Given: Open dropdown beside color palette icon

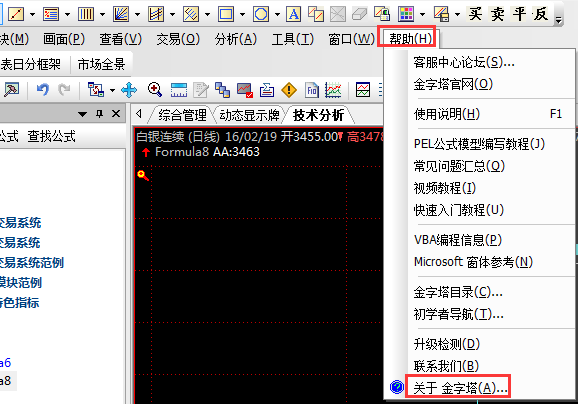Looking at the screenshot, I should pos(422,15).
